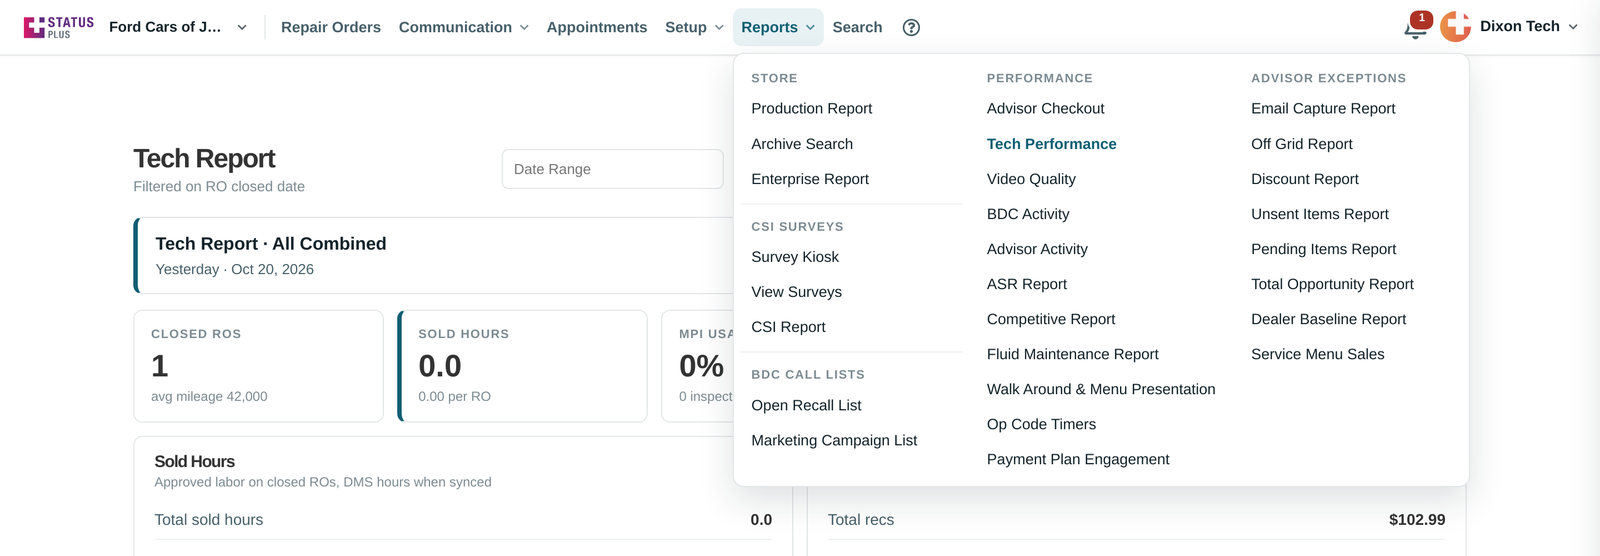
Task: Open Payment Plan Engagement
Action: click(1078, 459)
